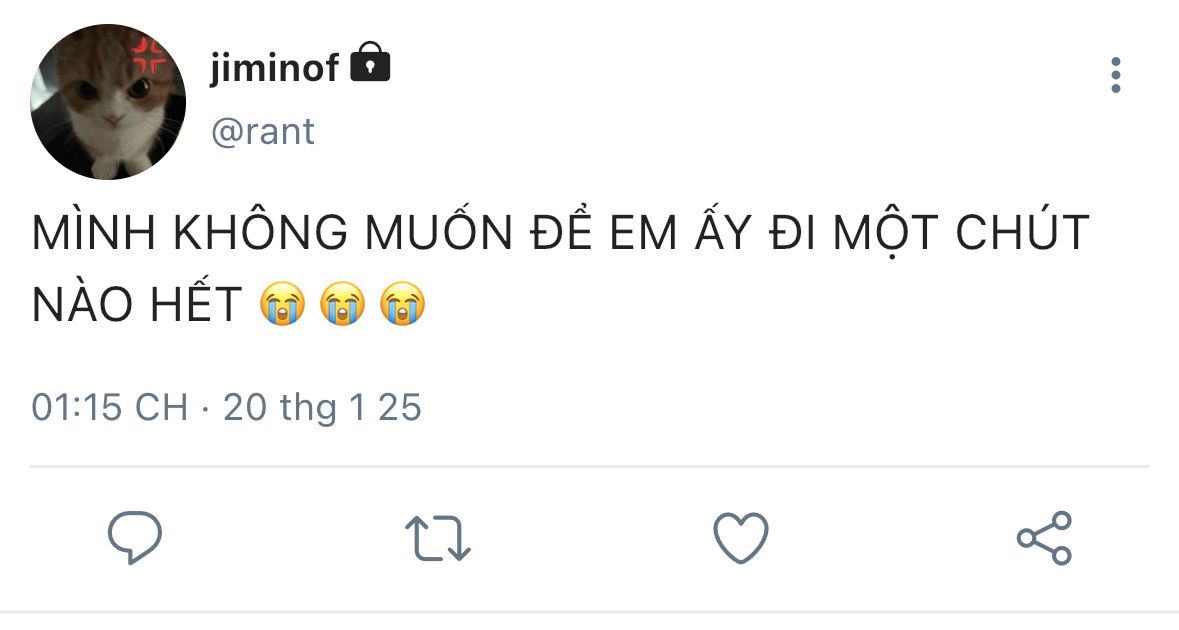The height and width of the screenshot is (630, 1179).
Task: Reply to the jiminof tweet
Action: pyautogui.click(x=135, y=538)
